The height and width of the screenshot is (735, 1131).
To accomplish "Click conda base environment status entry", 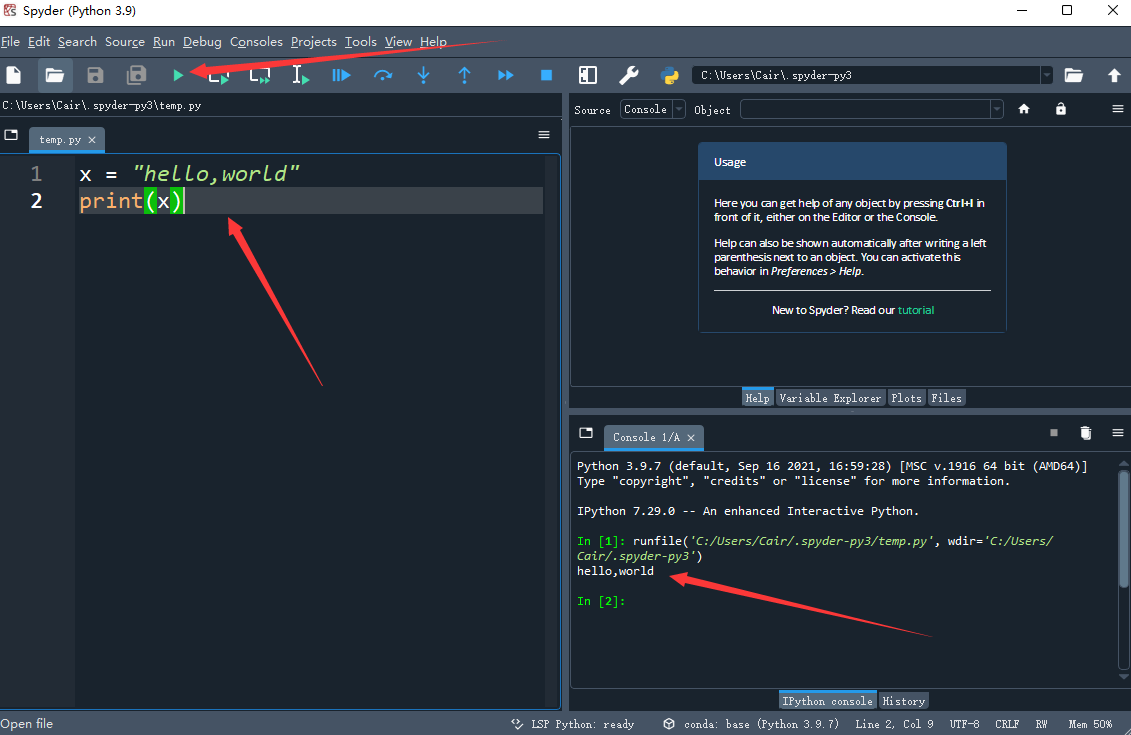I will [x=752, y=724].
